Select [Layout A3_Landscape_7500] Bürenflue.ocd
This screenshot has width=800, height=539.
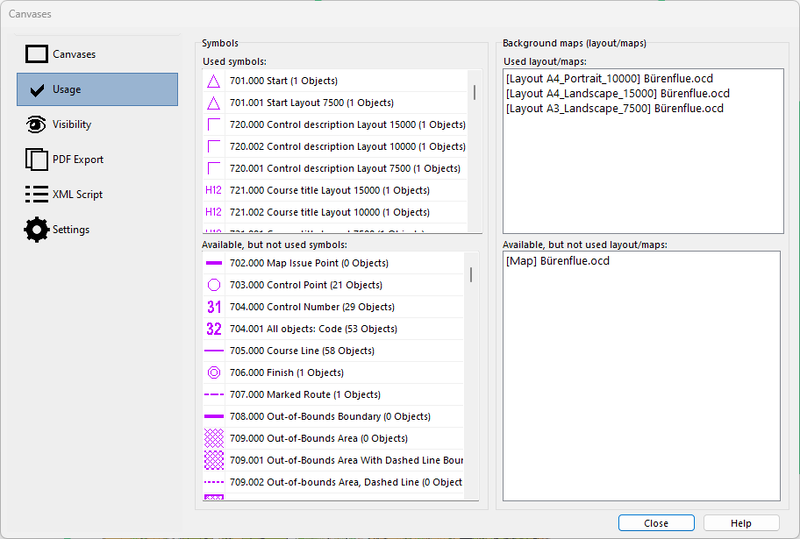(x=615, y=108)
